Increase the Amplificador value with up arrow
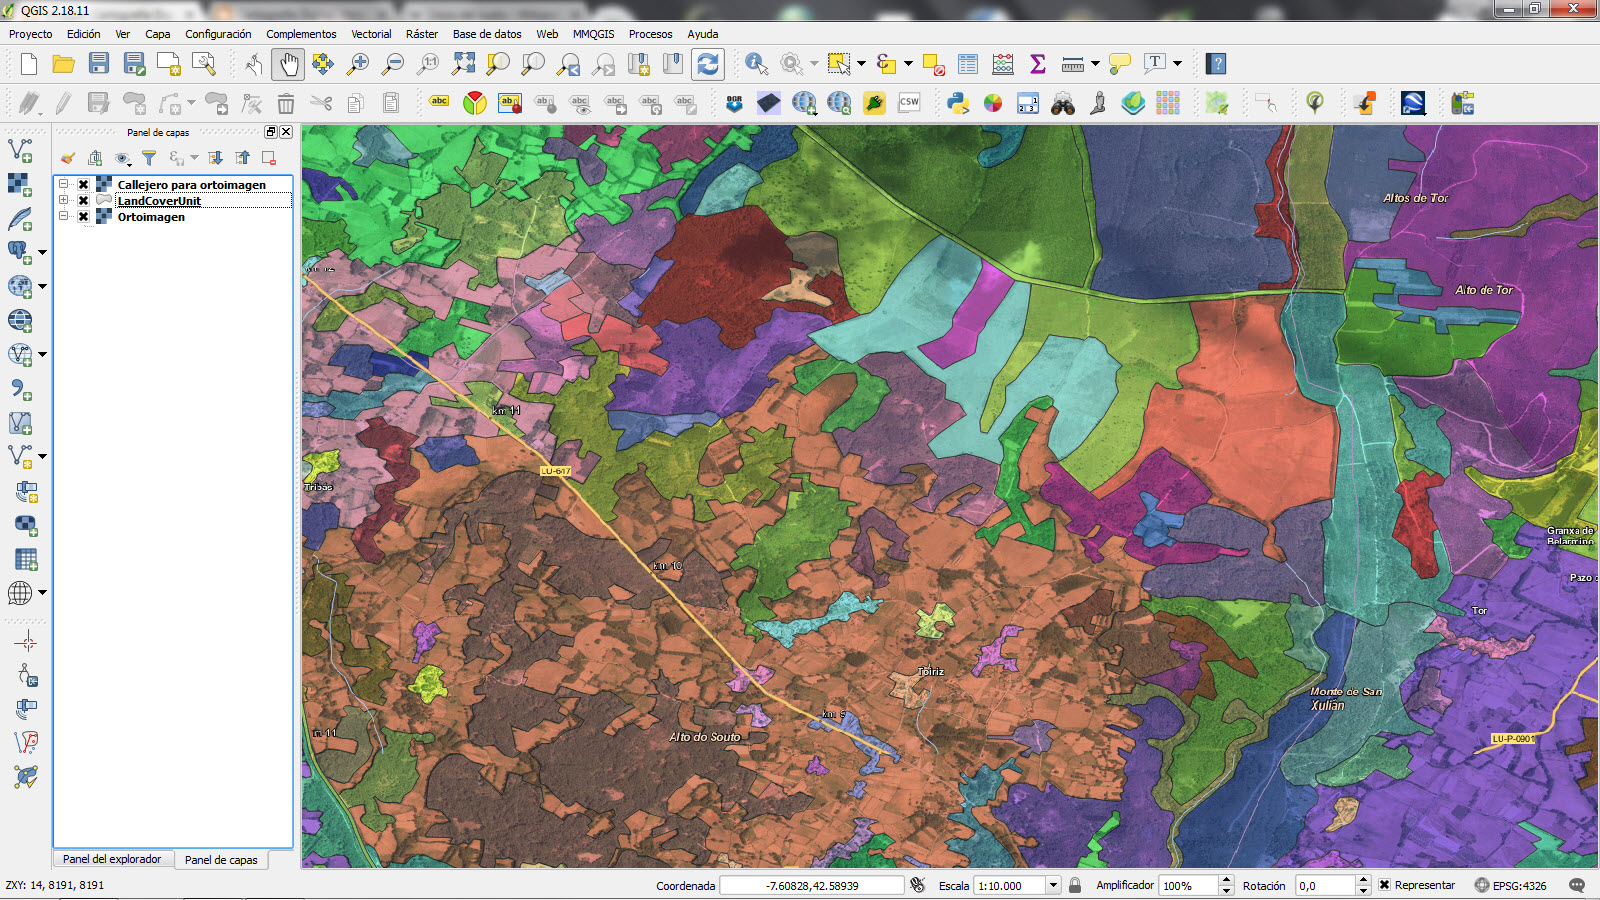1600x900 pixels. tap(1226, 880)
